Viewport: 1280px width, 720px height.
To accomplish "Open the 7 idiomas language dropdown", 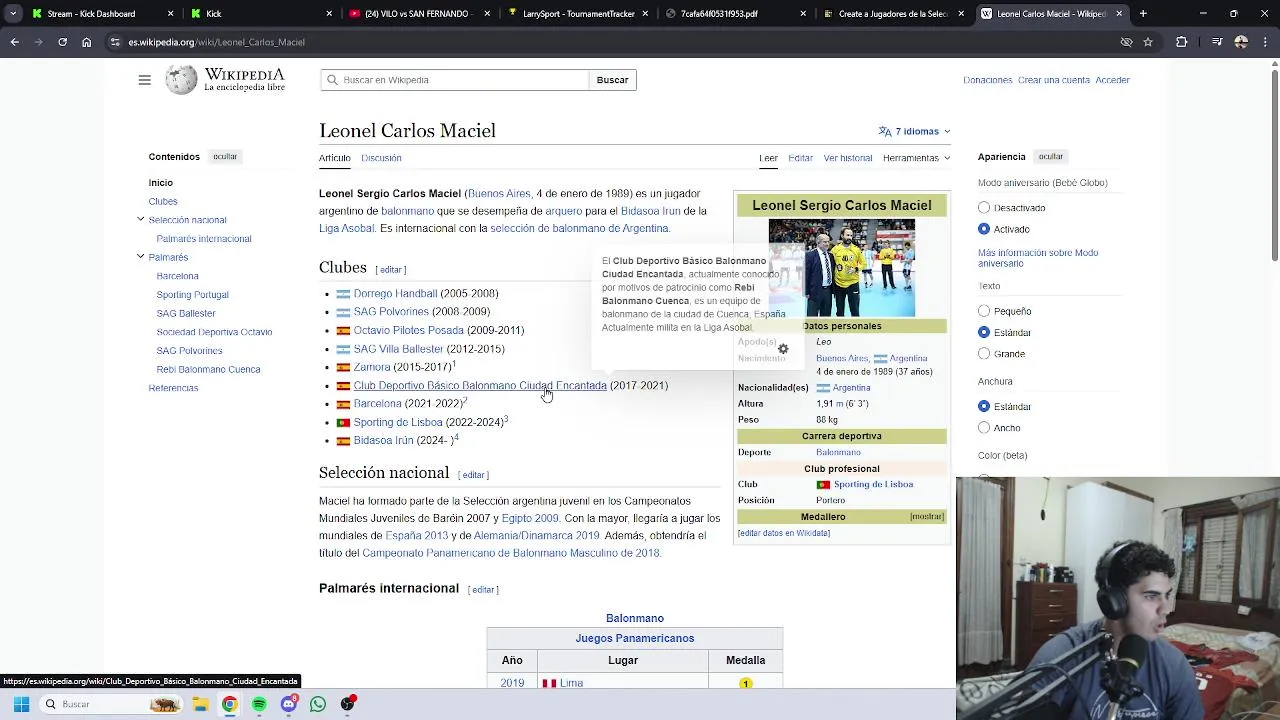I will point(914,131).
